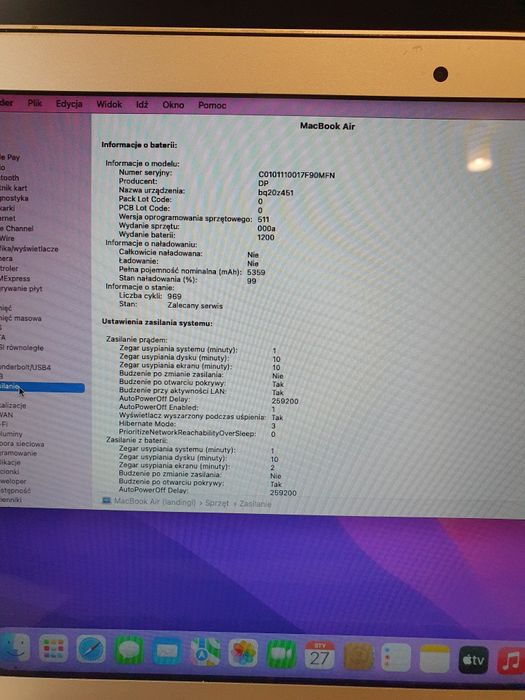Select Czytnik kart sidebar entry
525x700 pixels.
pos(13,188)
